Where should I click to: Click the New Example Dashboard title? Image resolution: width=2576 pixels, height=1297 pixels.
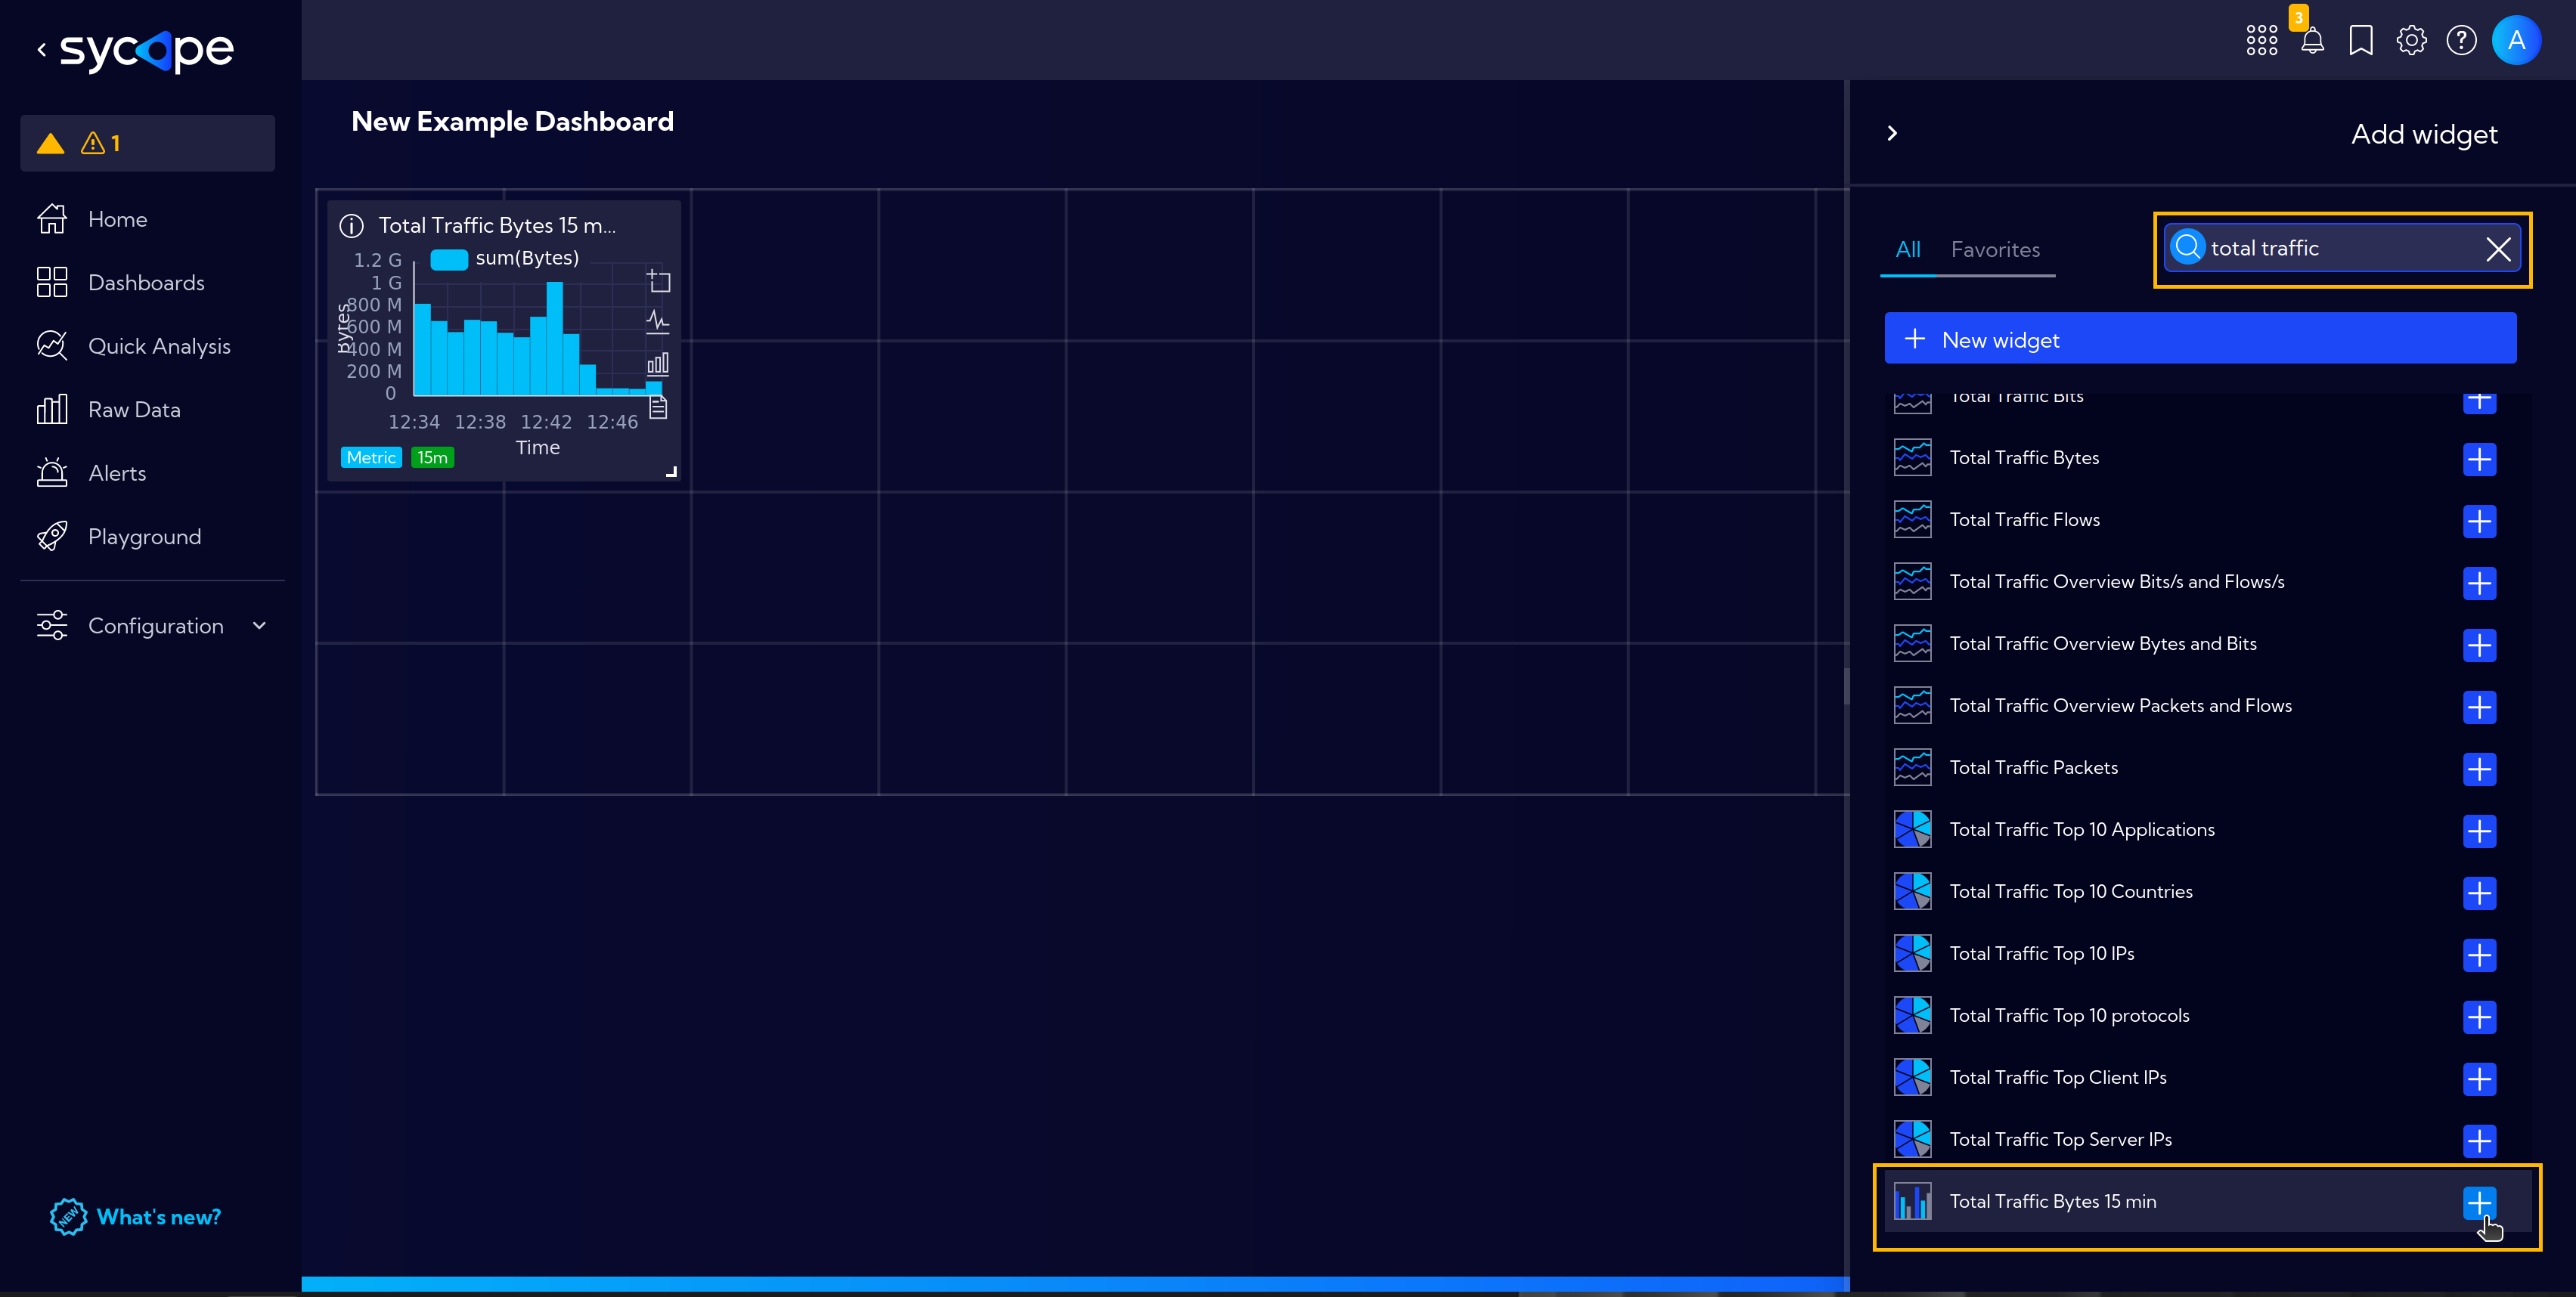512,122
